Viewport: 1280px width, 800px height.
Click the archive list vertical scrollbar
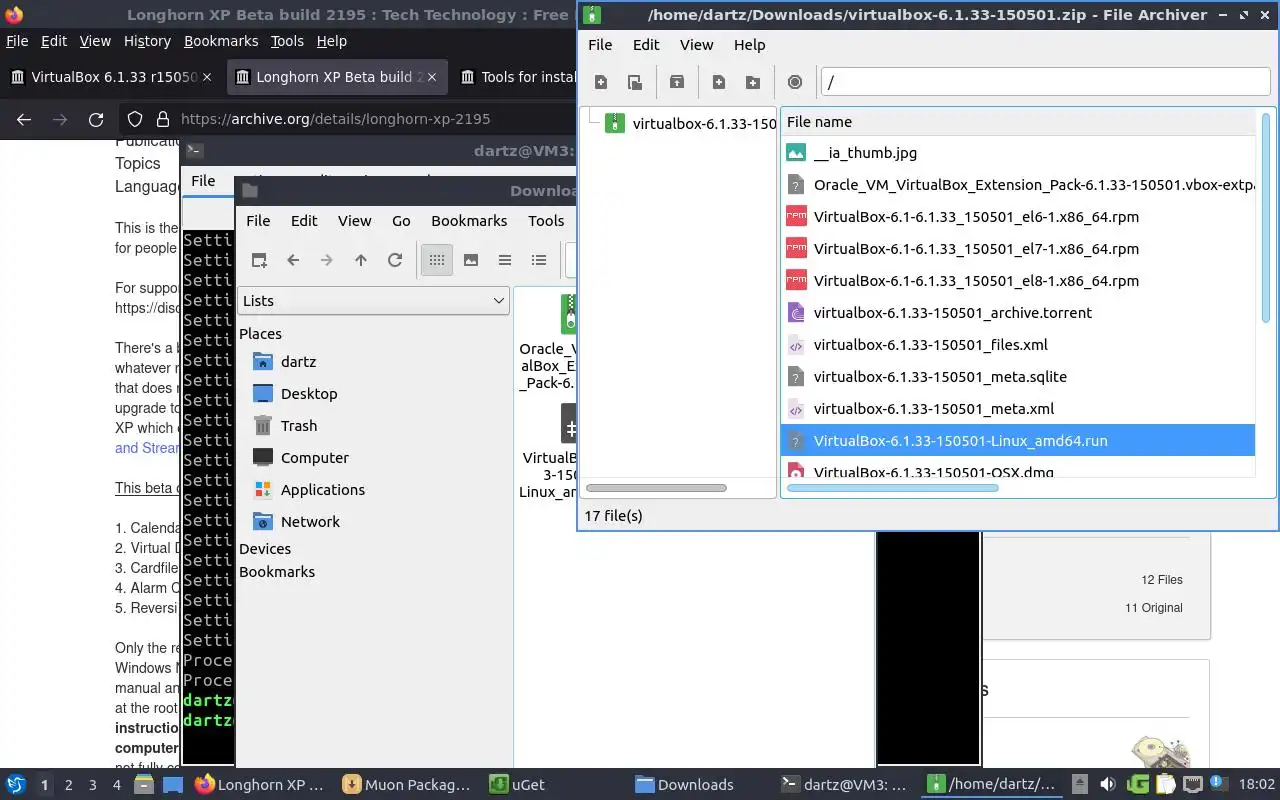pyautogui.click(x=1266, y=217)
